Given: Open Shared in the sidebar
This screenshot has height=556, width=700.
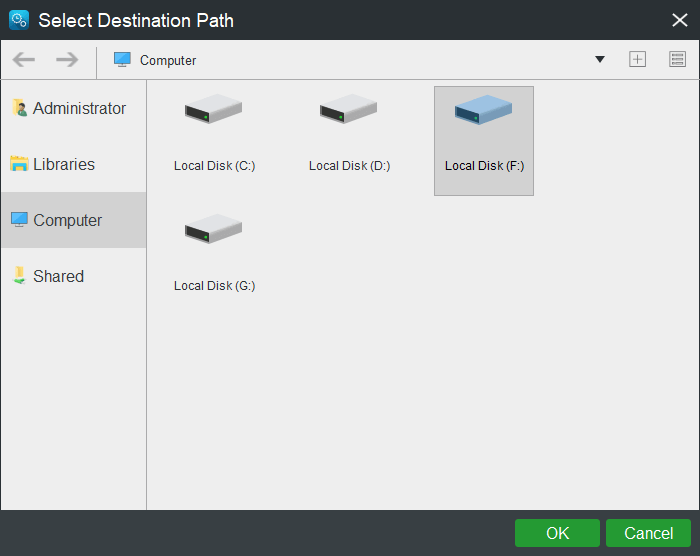Looking at the screenshot, I should click(74, 276).
